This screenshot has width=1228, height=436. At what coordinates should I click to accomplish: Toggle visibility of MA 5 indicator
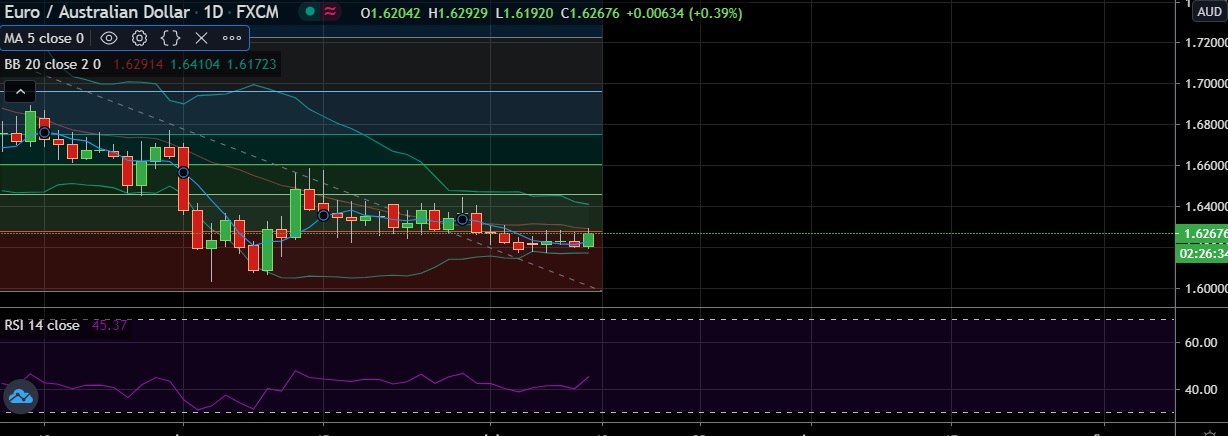tap(109, 38)
